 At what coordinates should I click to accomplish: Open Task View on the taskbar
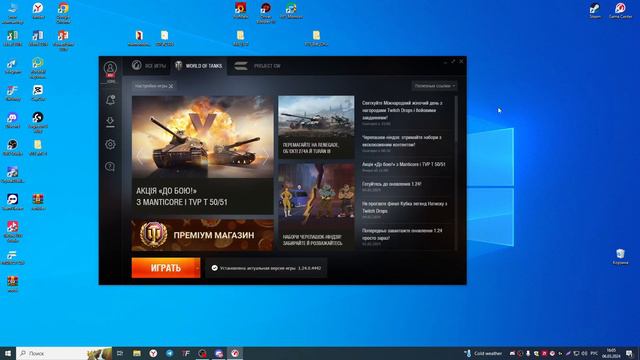(120, 353)
